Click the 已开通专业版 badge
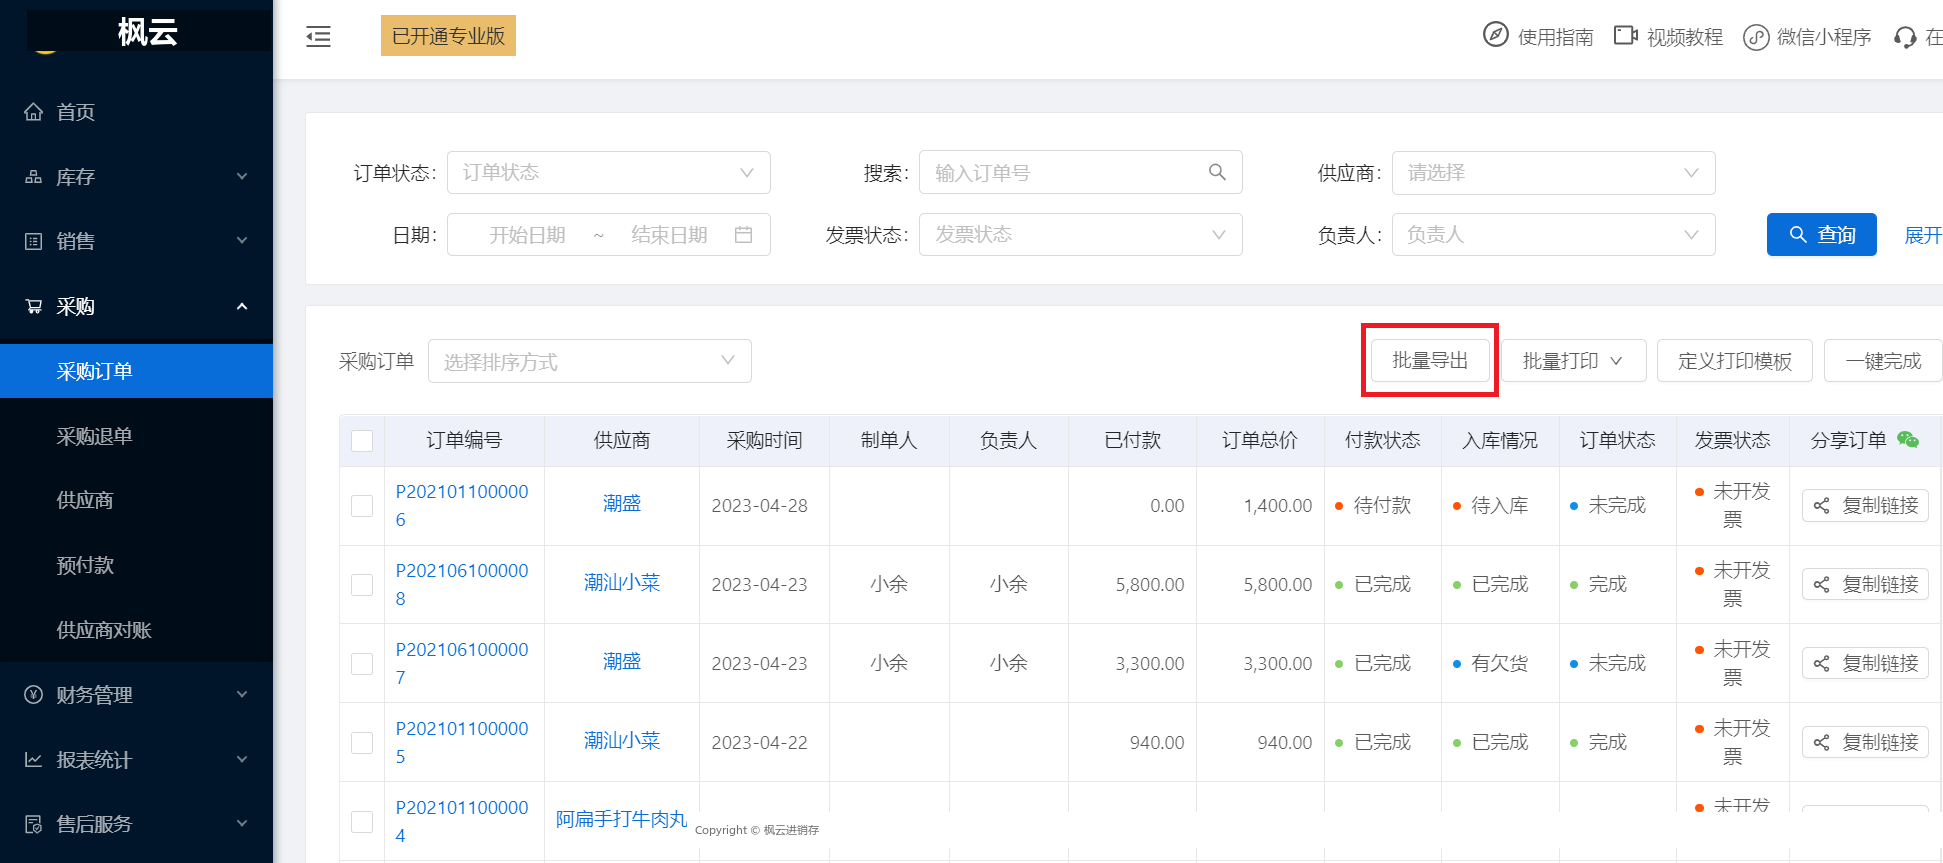This screenshot has height=863, width=1943. (x=448, y=36)
